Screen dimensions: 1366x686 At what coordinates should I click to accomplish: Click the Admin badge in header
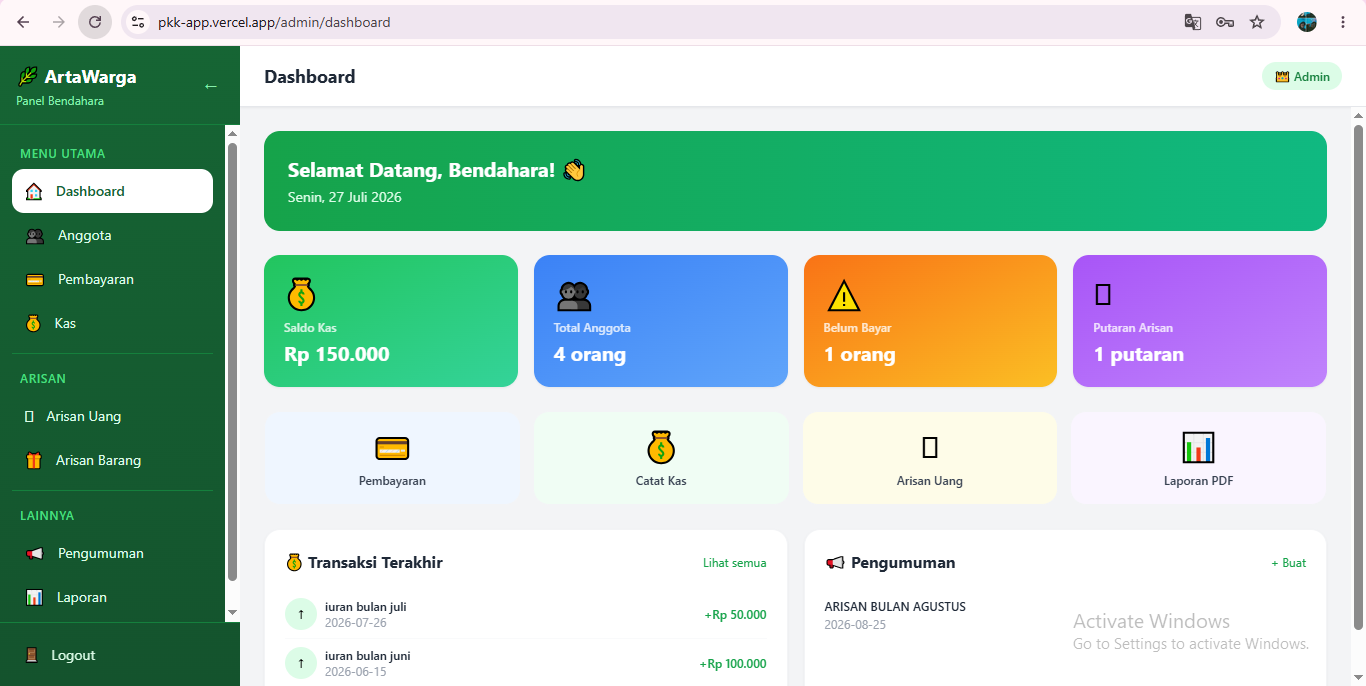[x=1302, y=76]
